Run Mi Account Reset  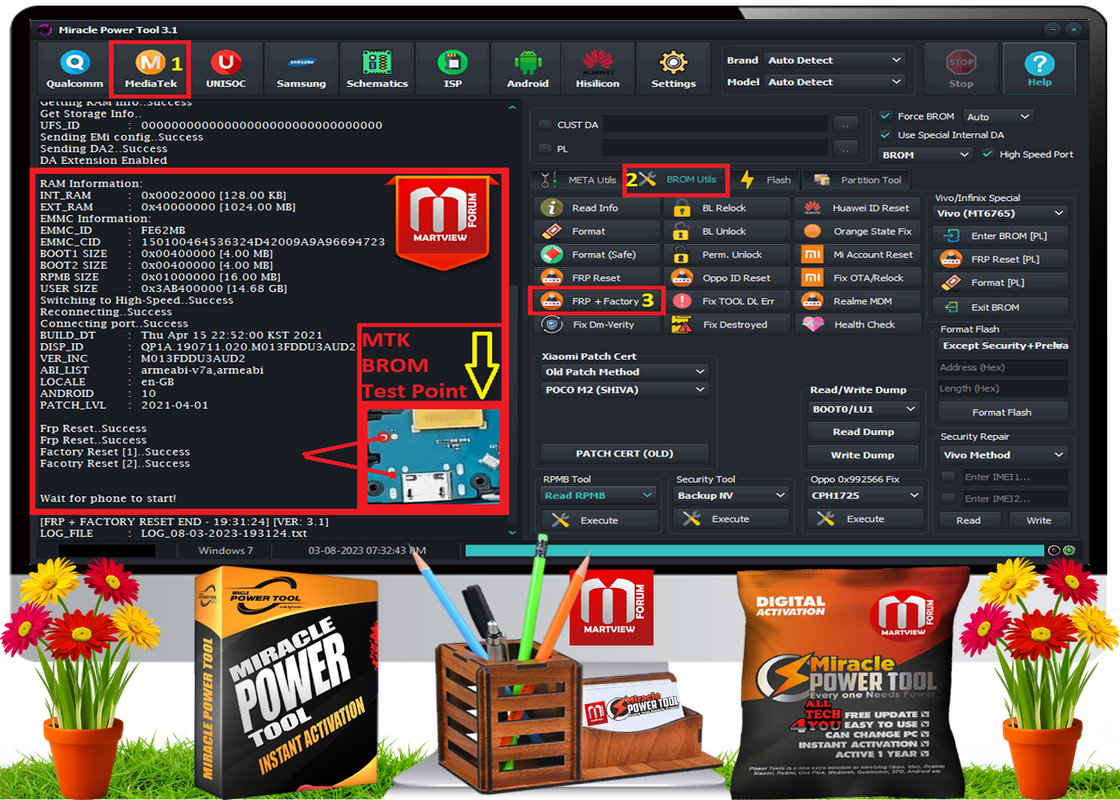click(858, 254)
